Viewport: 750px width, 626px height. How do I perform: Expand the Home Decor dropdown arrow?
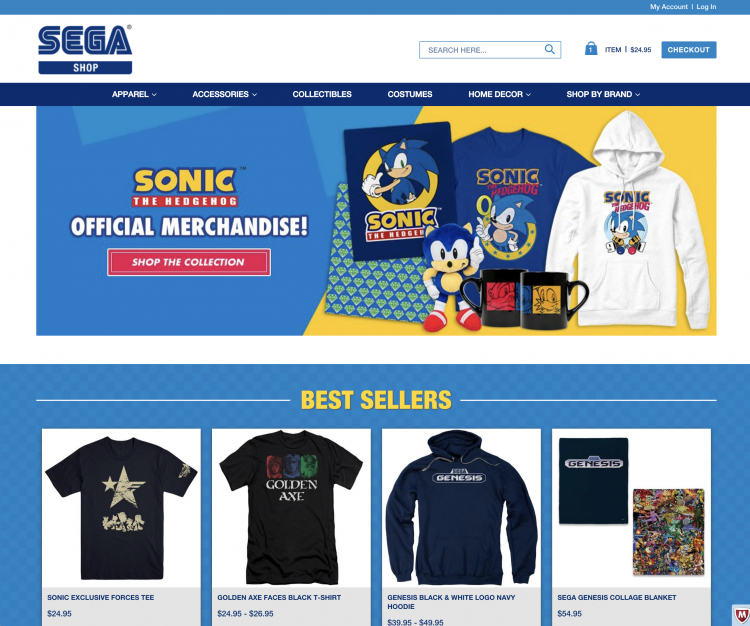(529, 95)
